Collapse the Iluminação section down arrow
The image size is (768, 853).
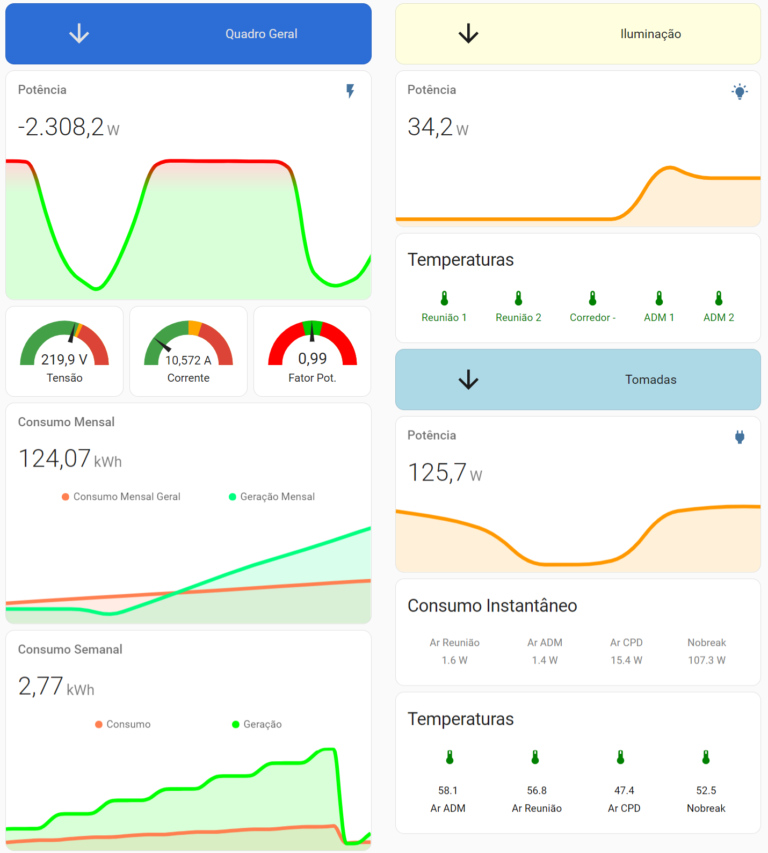pyautogui.click(x=468, y=34)
